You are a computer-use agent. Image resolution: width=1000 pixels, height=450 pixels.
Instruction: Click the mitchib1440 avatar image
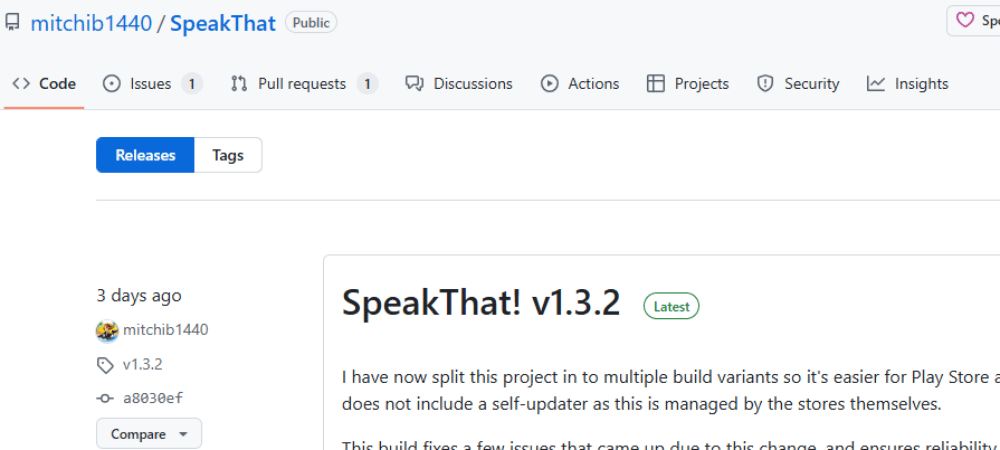coord(107,331)
